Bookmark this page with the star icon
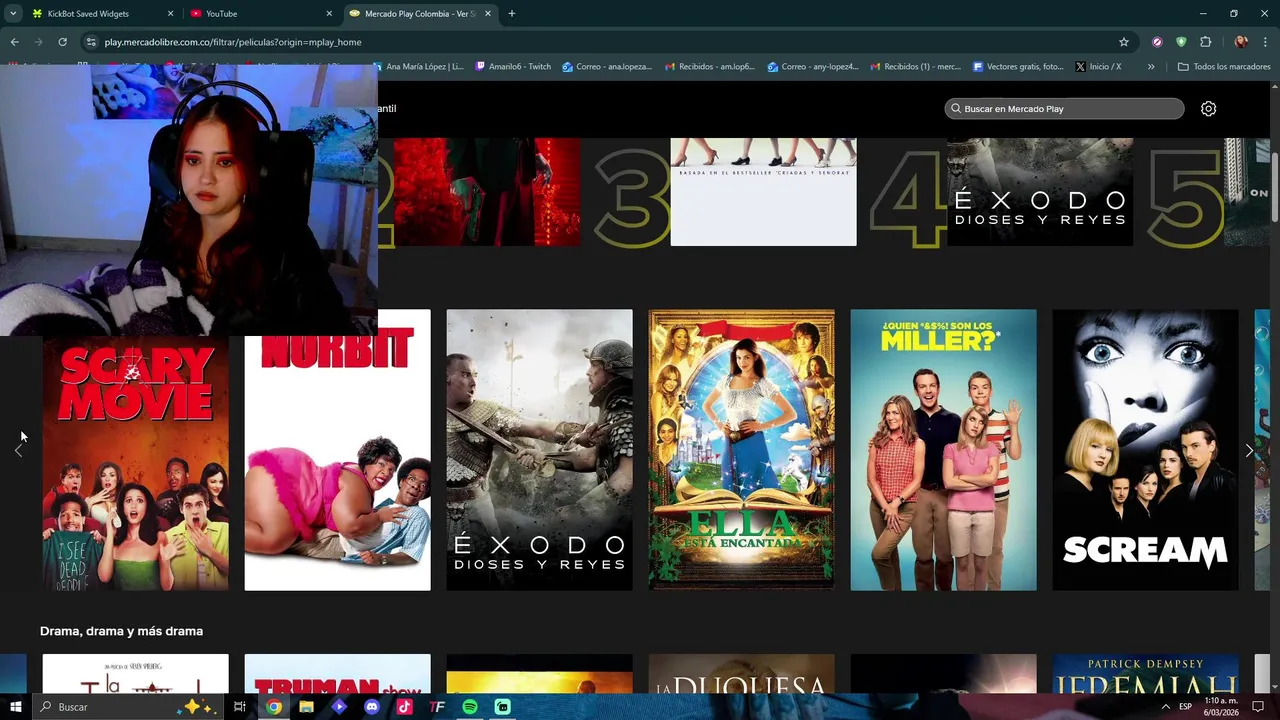The height and width of the screenshot is (720, 1280). click(1124, 42)
